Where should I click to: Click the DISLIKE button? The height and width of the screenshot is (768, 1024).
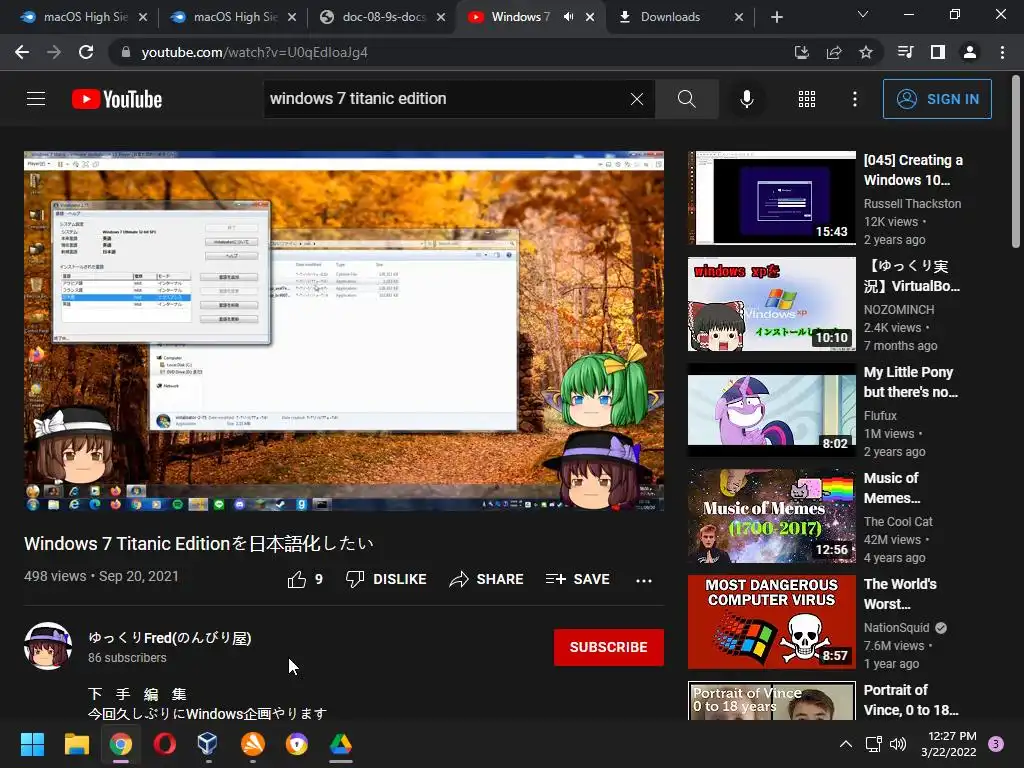tap(386, 579)
